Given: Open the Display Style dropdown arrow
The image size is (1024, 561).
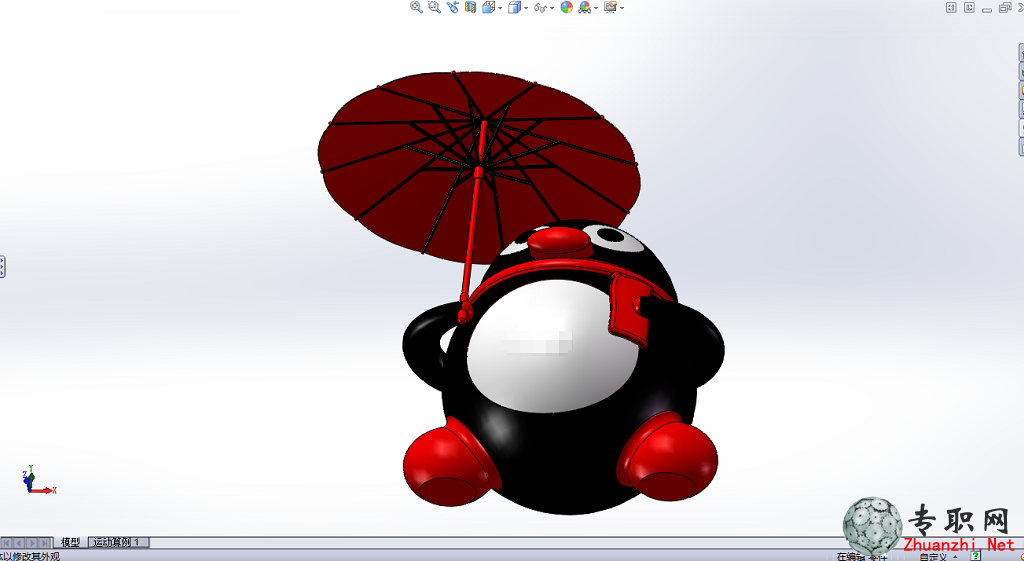Looking at the screenshot, I should coord(526,8).
